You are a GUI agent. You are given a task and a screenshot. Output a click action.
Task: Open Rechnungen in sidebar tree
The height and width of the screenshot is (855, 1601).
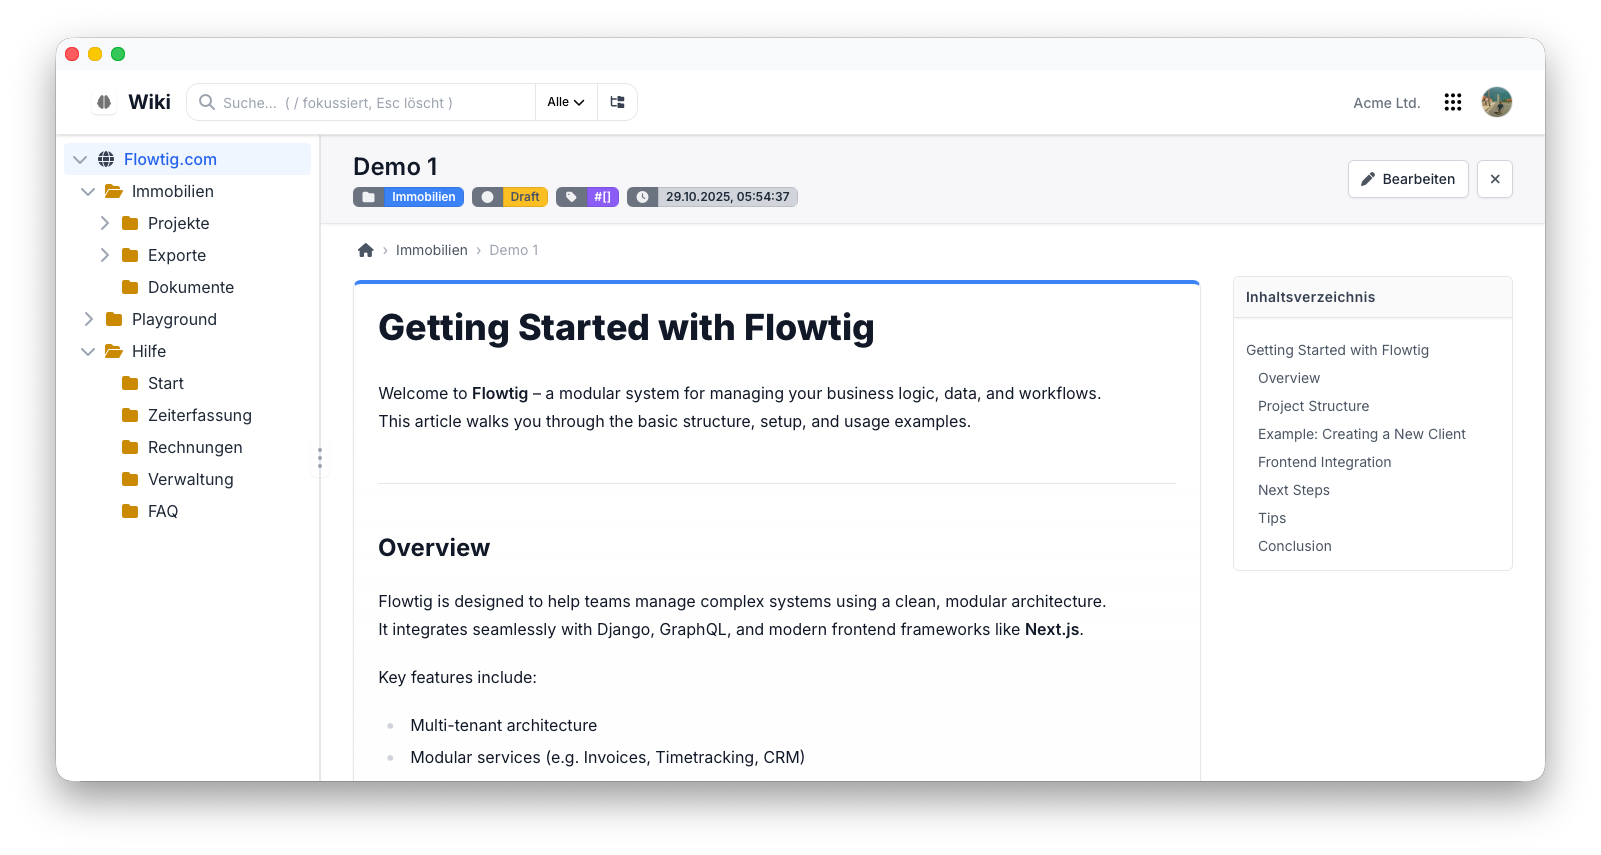(x=195, y=447)
